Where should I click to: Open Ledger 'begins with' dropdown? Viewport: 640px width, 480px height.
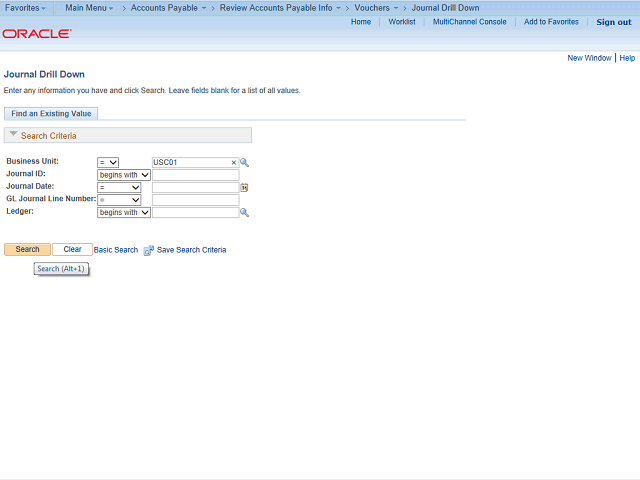(x=124, y=213)
